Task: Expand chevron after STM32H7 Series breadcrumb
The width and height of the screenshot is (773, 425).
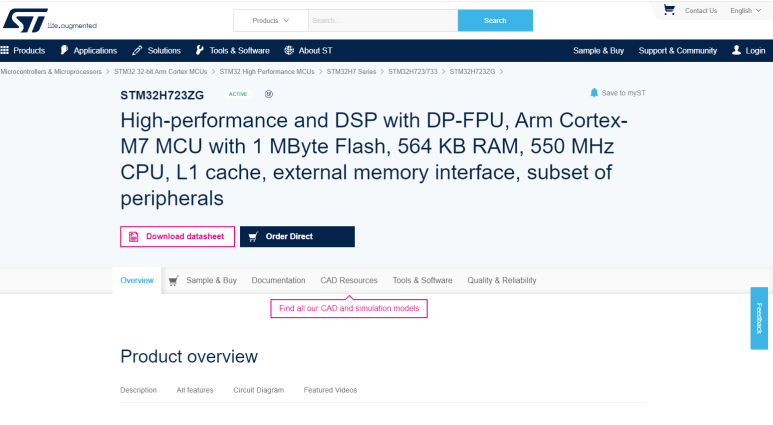Action: tap(382, 72)
